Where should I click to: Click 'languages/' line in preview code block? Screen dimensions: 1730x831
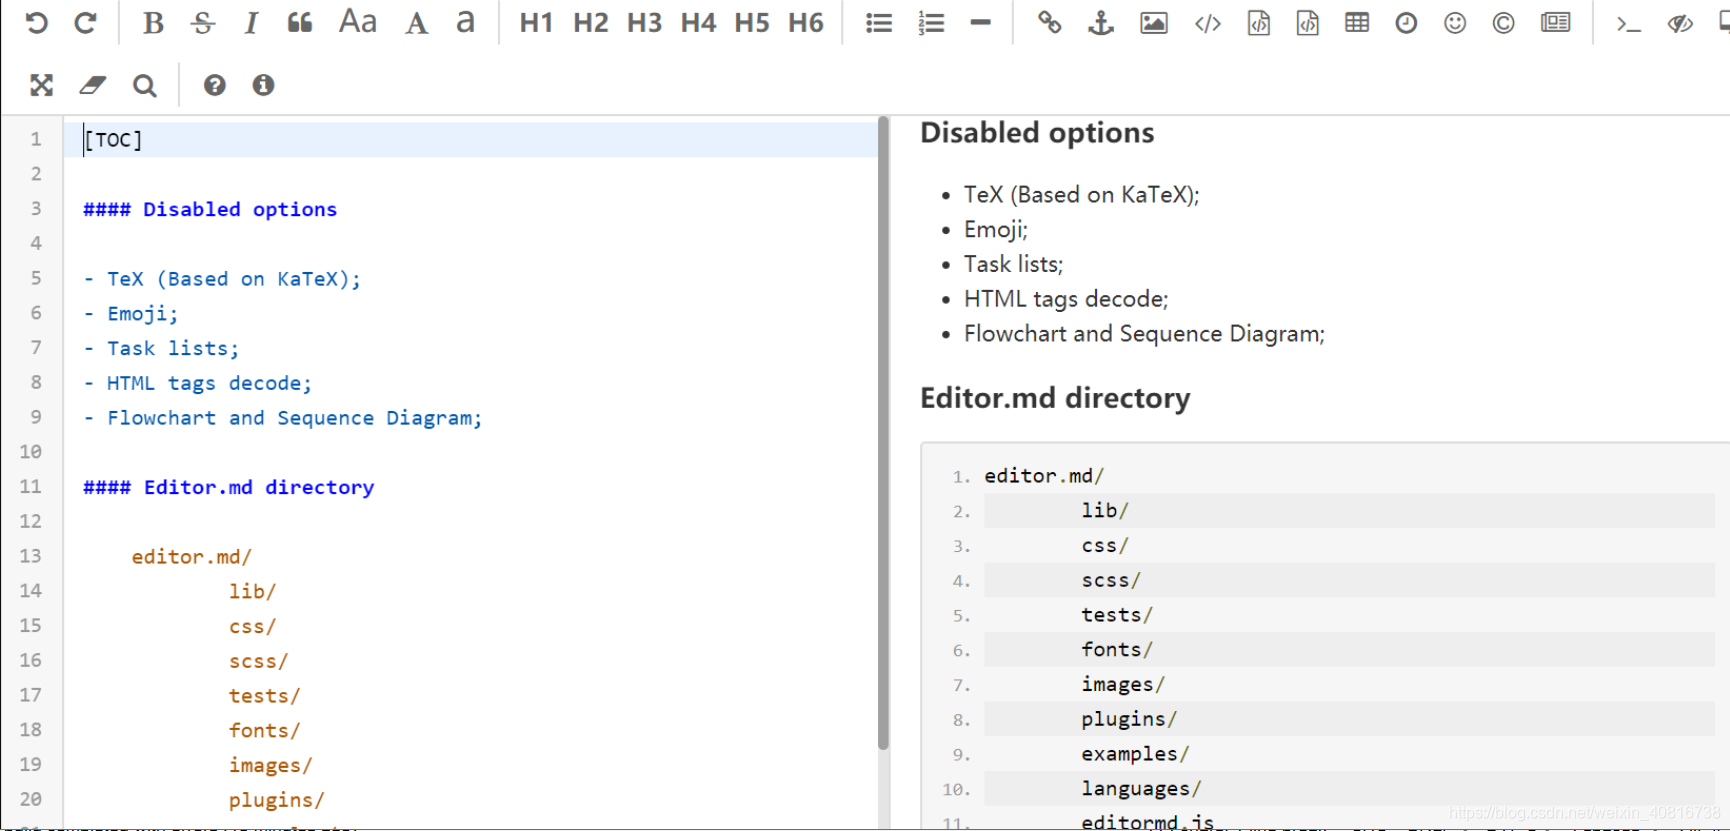coord(1141,789)
